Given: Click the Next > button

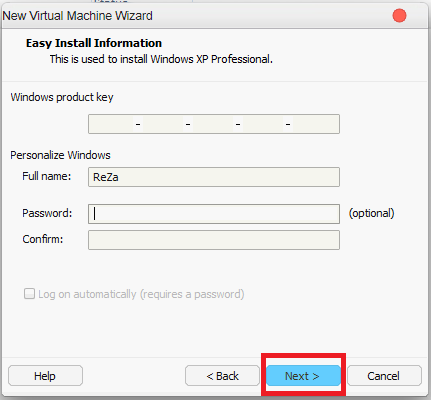Looking at the screenshot, I should click(x=303, y=376).
